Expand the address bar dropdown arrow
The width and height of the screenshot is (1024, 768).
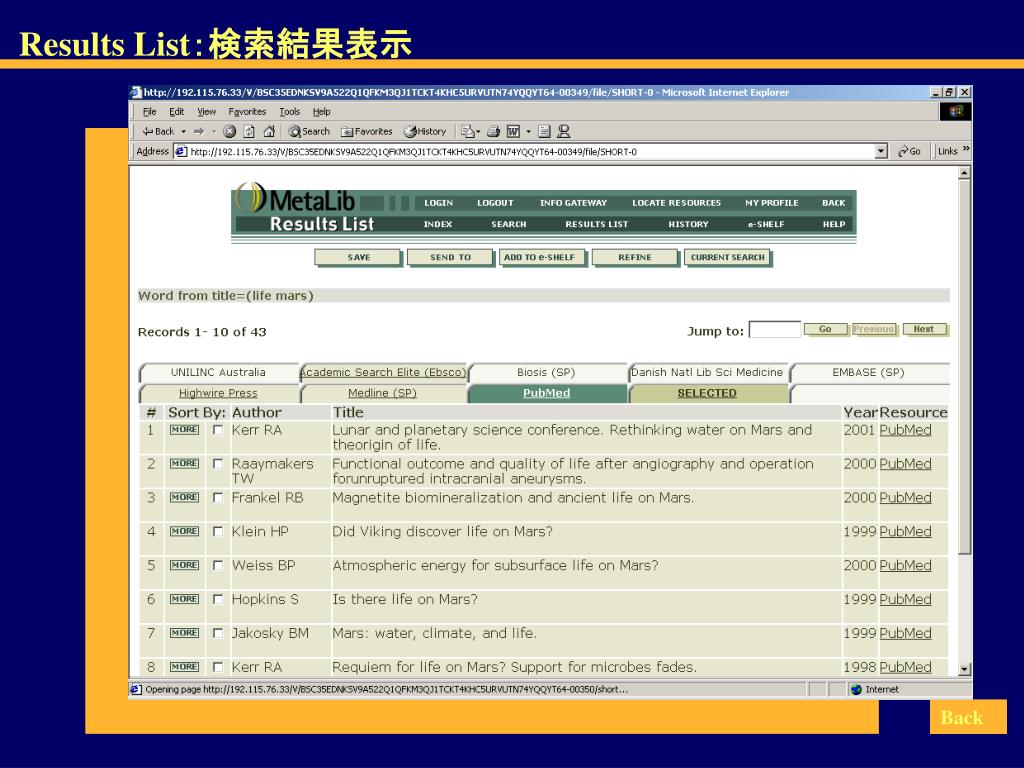(x=881, y=152)
